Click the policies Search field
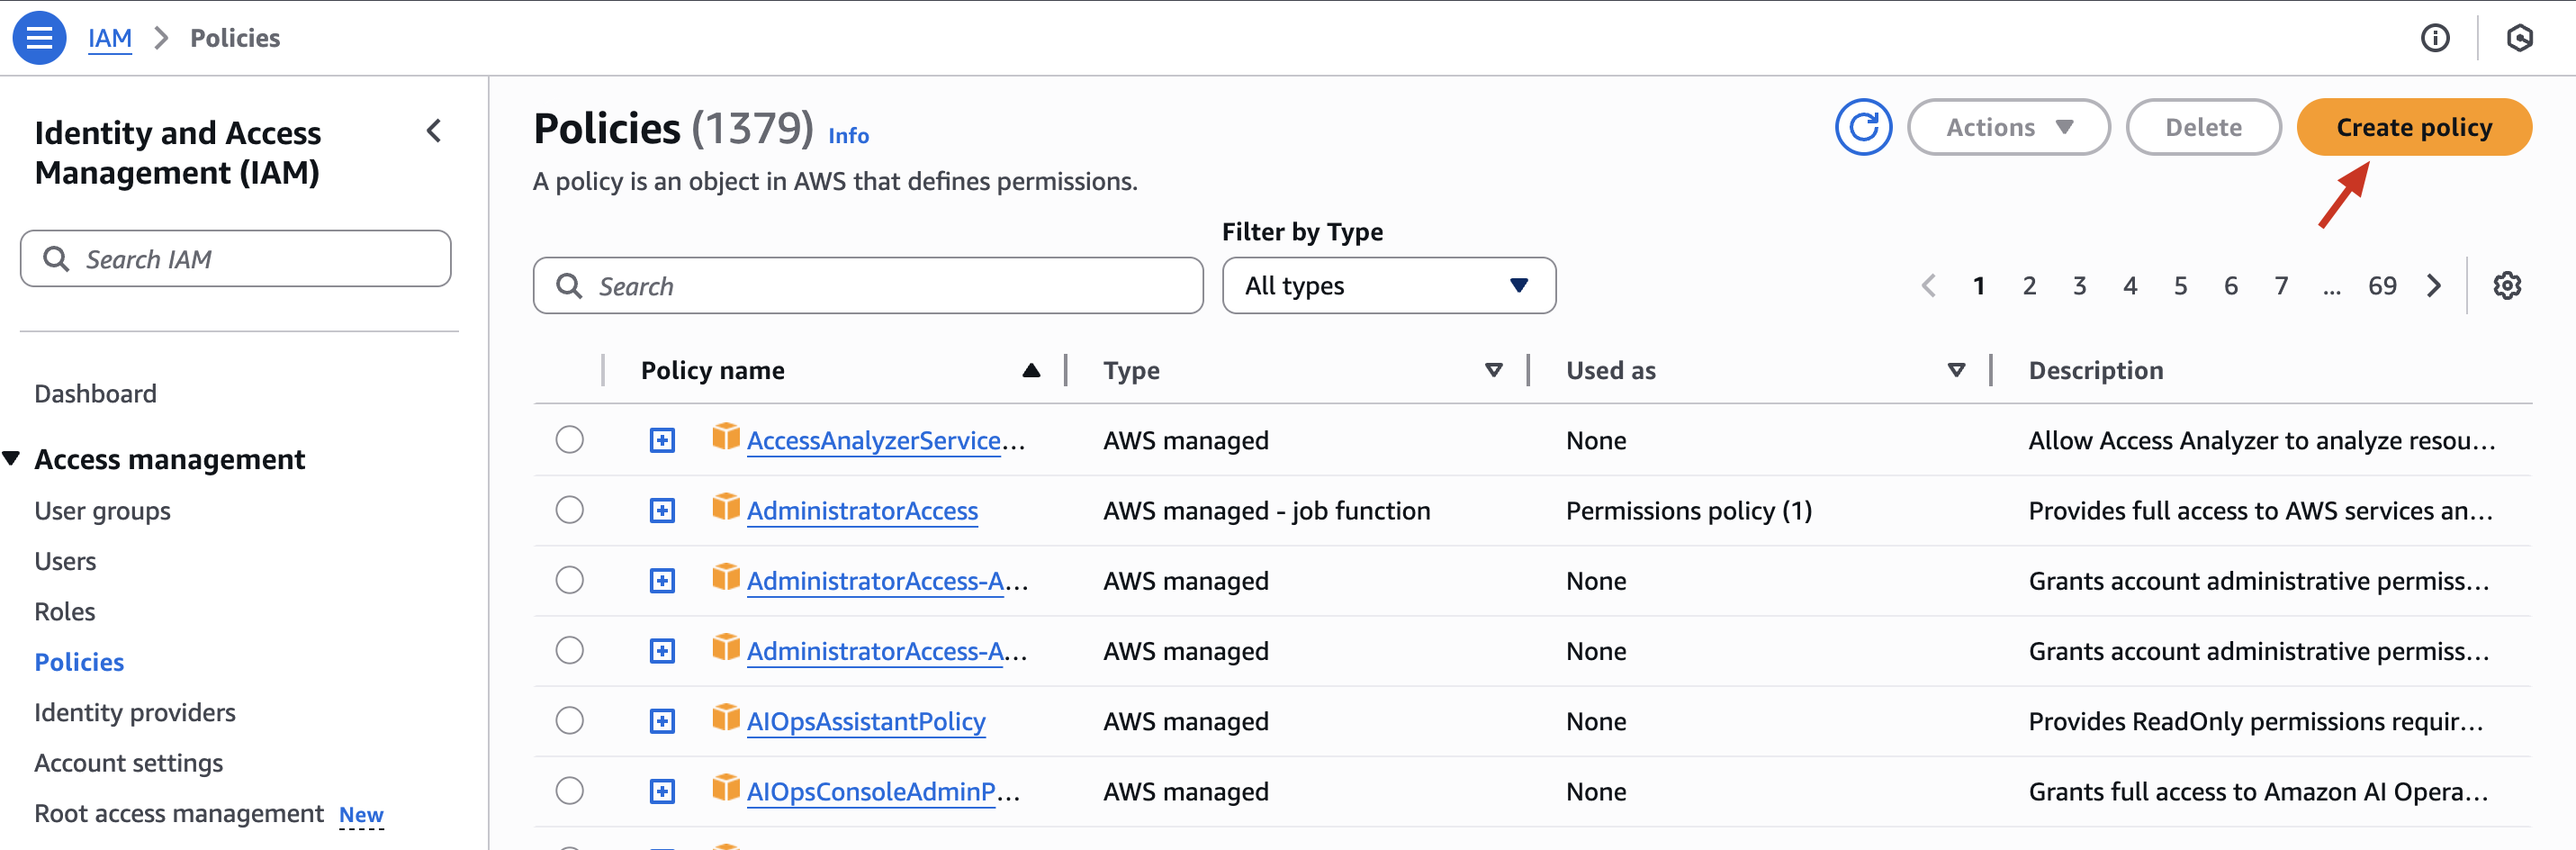 coord(868,286)
